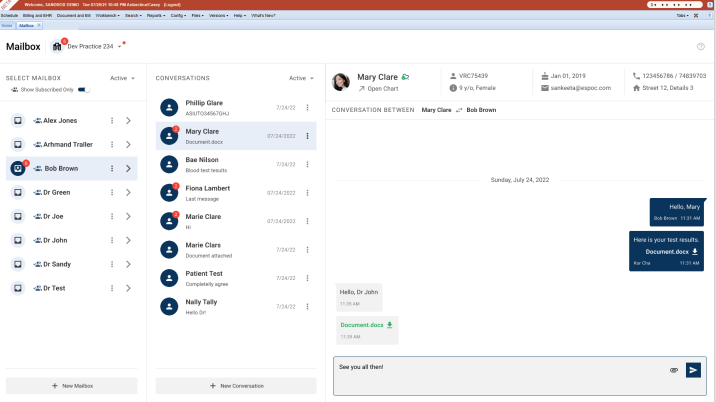
Task: Click the attachment paperclip icon in message box
Action: 674,370
